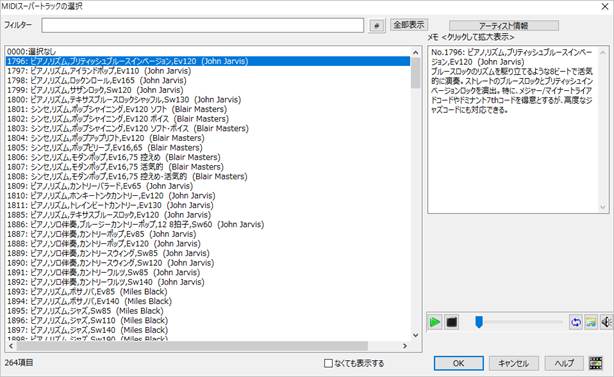Click the list scroll-down arrow

pyautogui.click(x=415, y=336)
